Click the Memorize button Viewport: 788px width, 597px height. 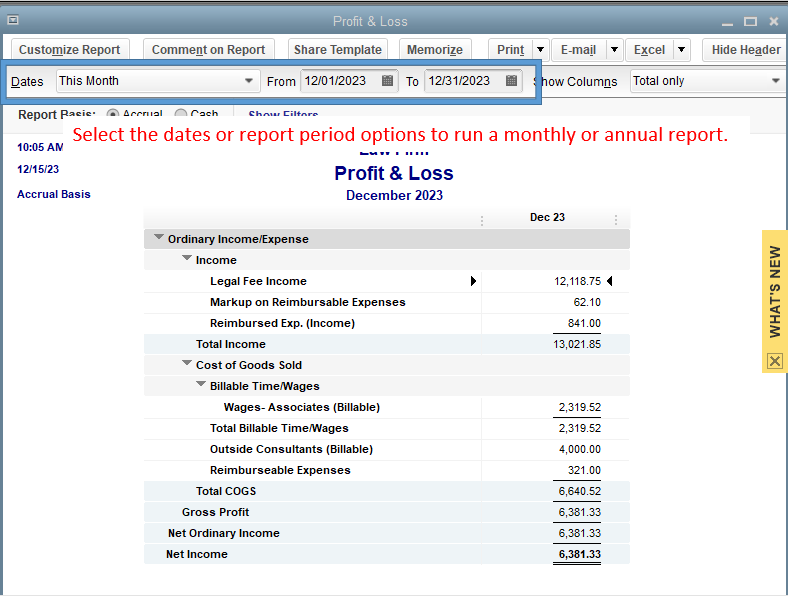pos(435,49)
